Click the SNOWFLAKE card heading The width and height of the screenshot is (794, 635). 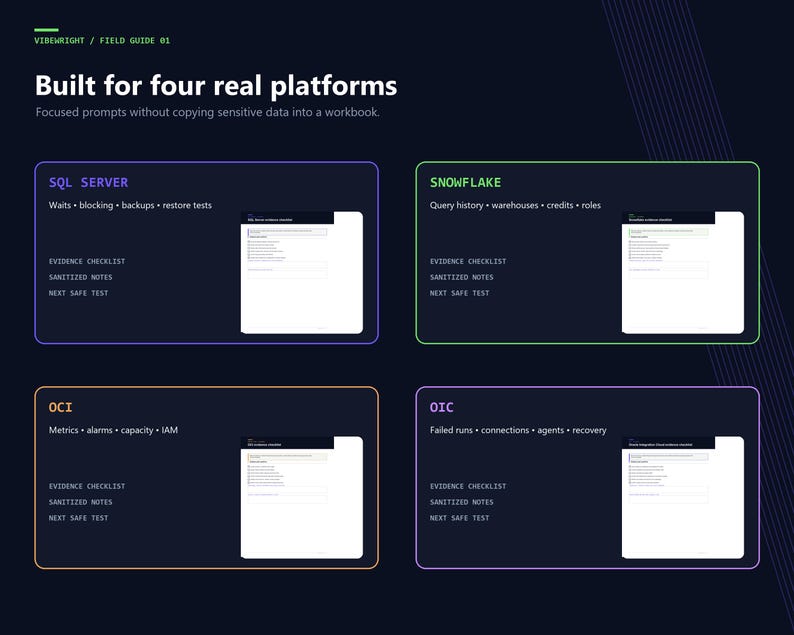tap(465, 183)
